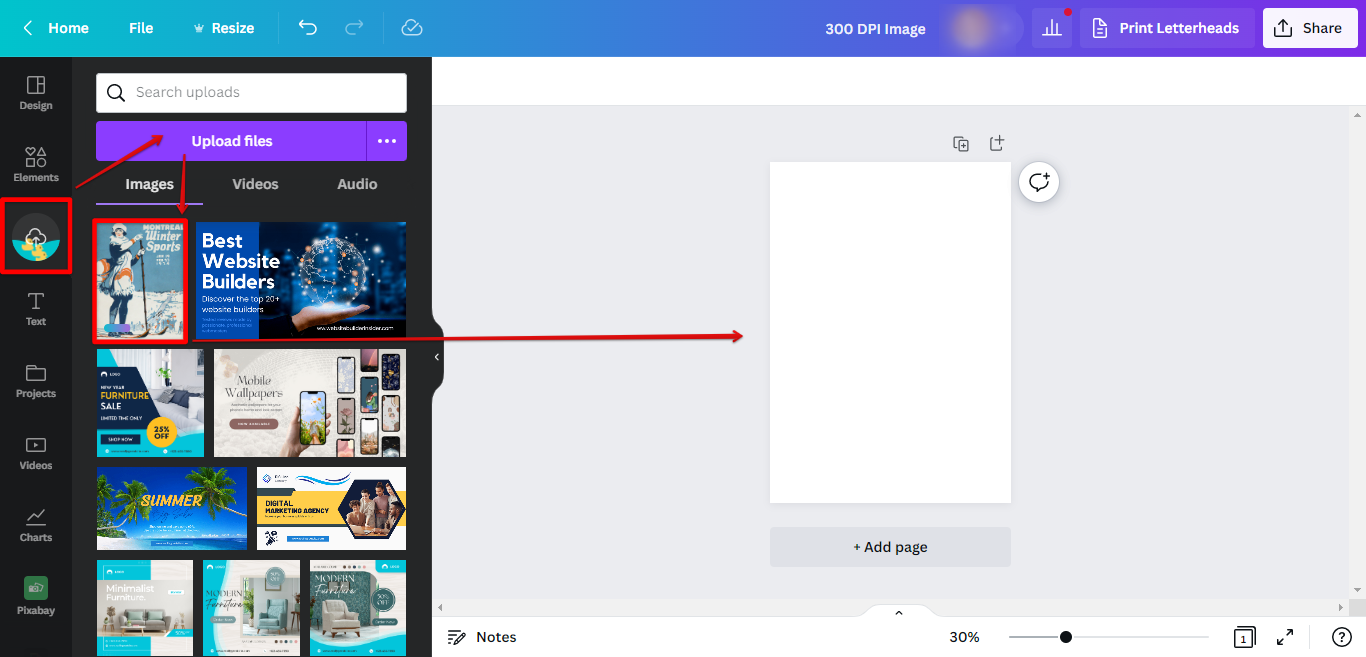Click the redo arrow

[x=354, y=28]
